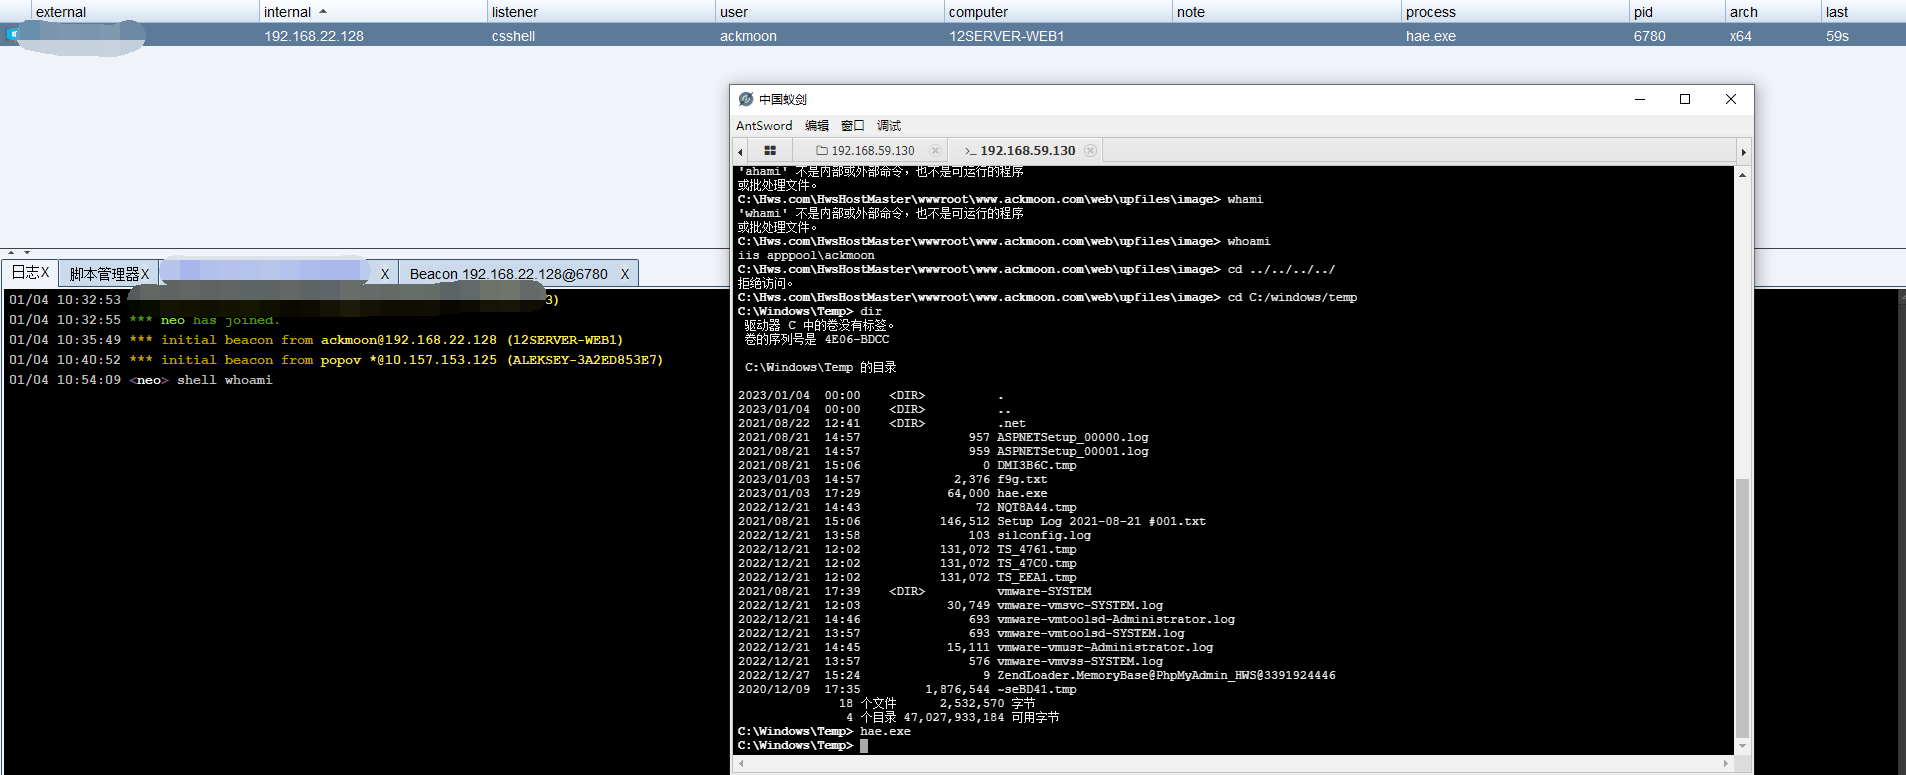Open the 编辑 menu in AntSword
Image resolution: width=1906 pixels, height=775 pixels.
click(817, 126)
